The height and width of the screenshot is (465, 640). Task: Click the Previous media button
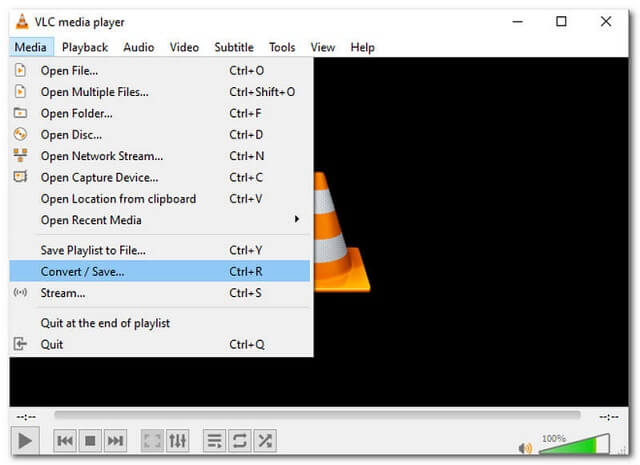65,441
